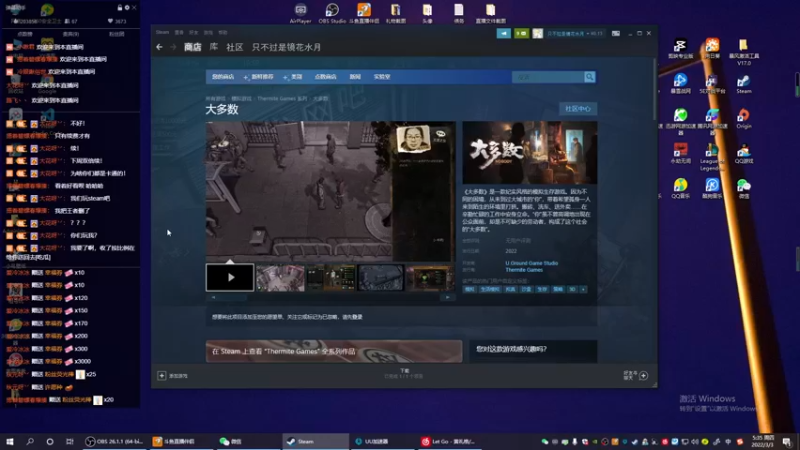Click the plus button after game tags

[583, 289]
